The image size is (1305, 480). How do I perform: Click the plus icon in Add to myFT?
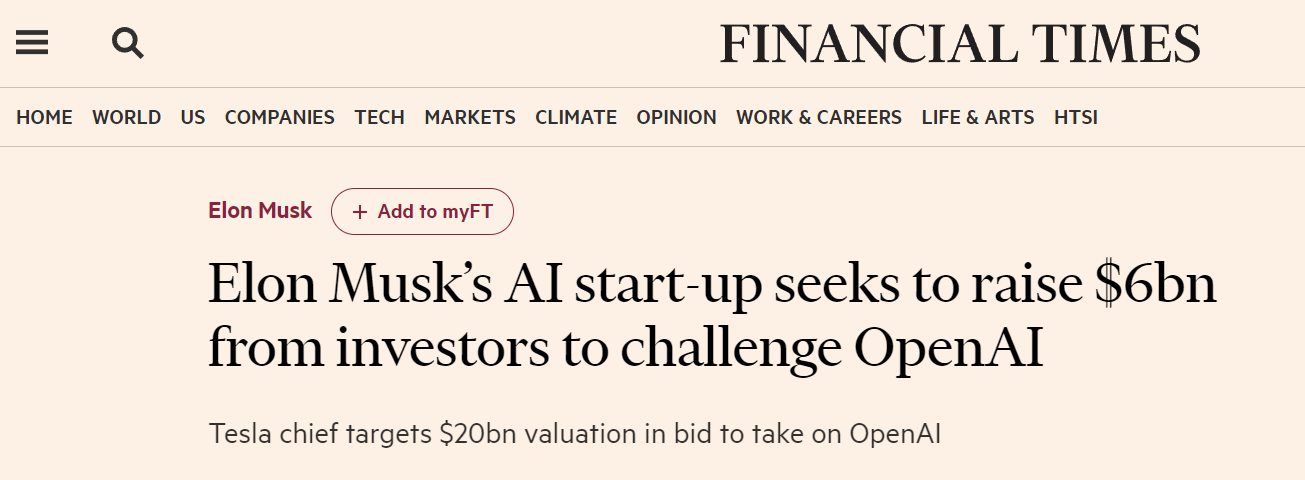click(x=360, y=212)
